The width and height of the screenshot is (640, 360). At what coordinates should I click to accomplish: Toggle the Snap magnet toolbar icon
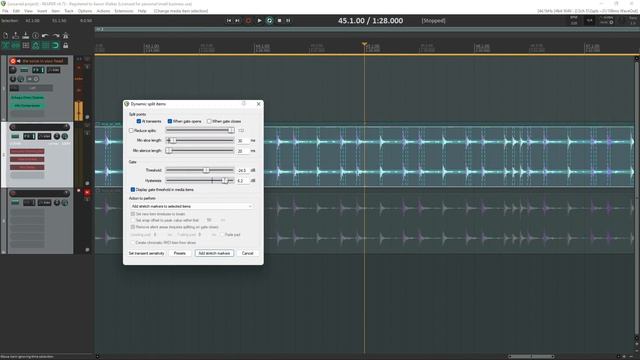[x=56, y=46]
